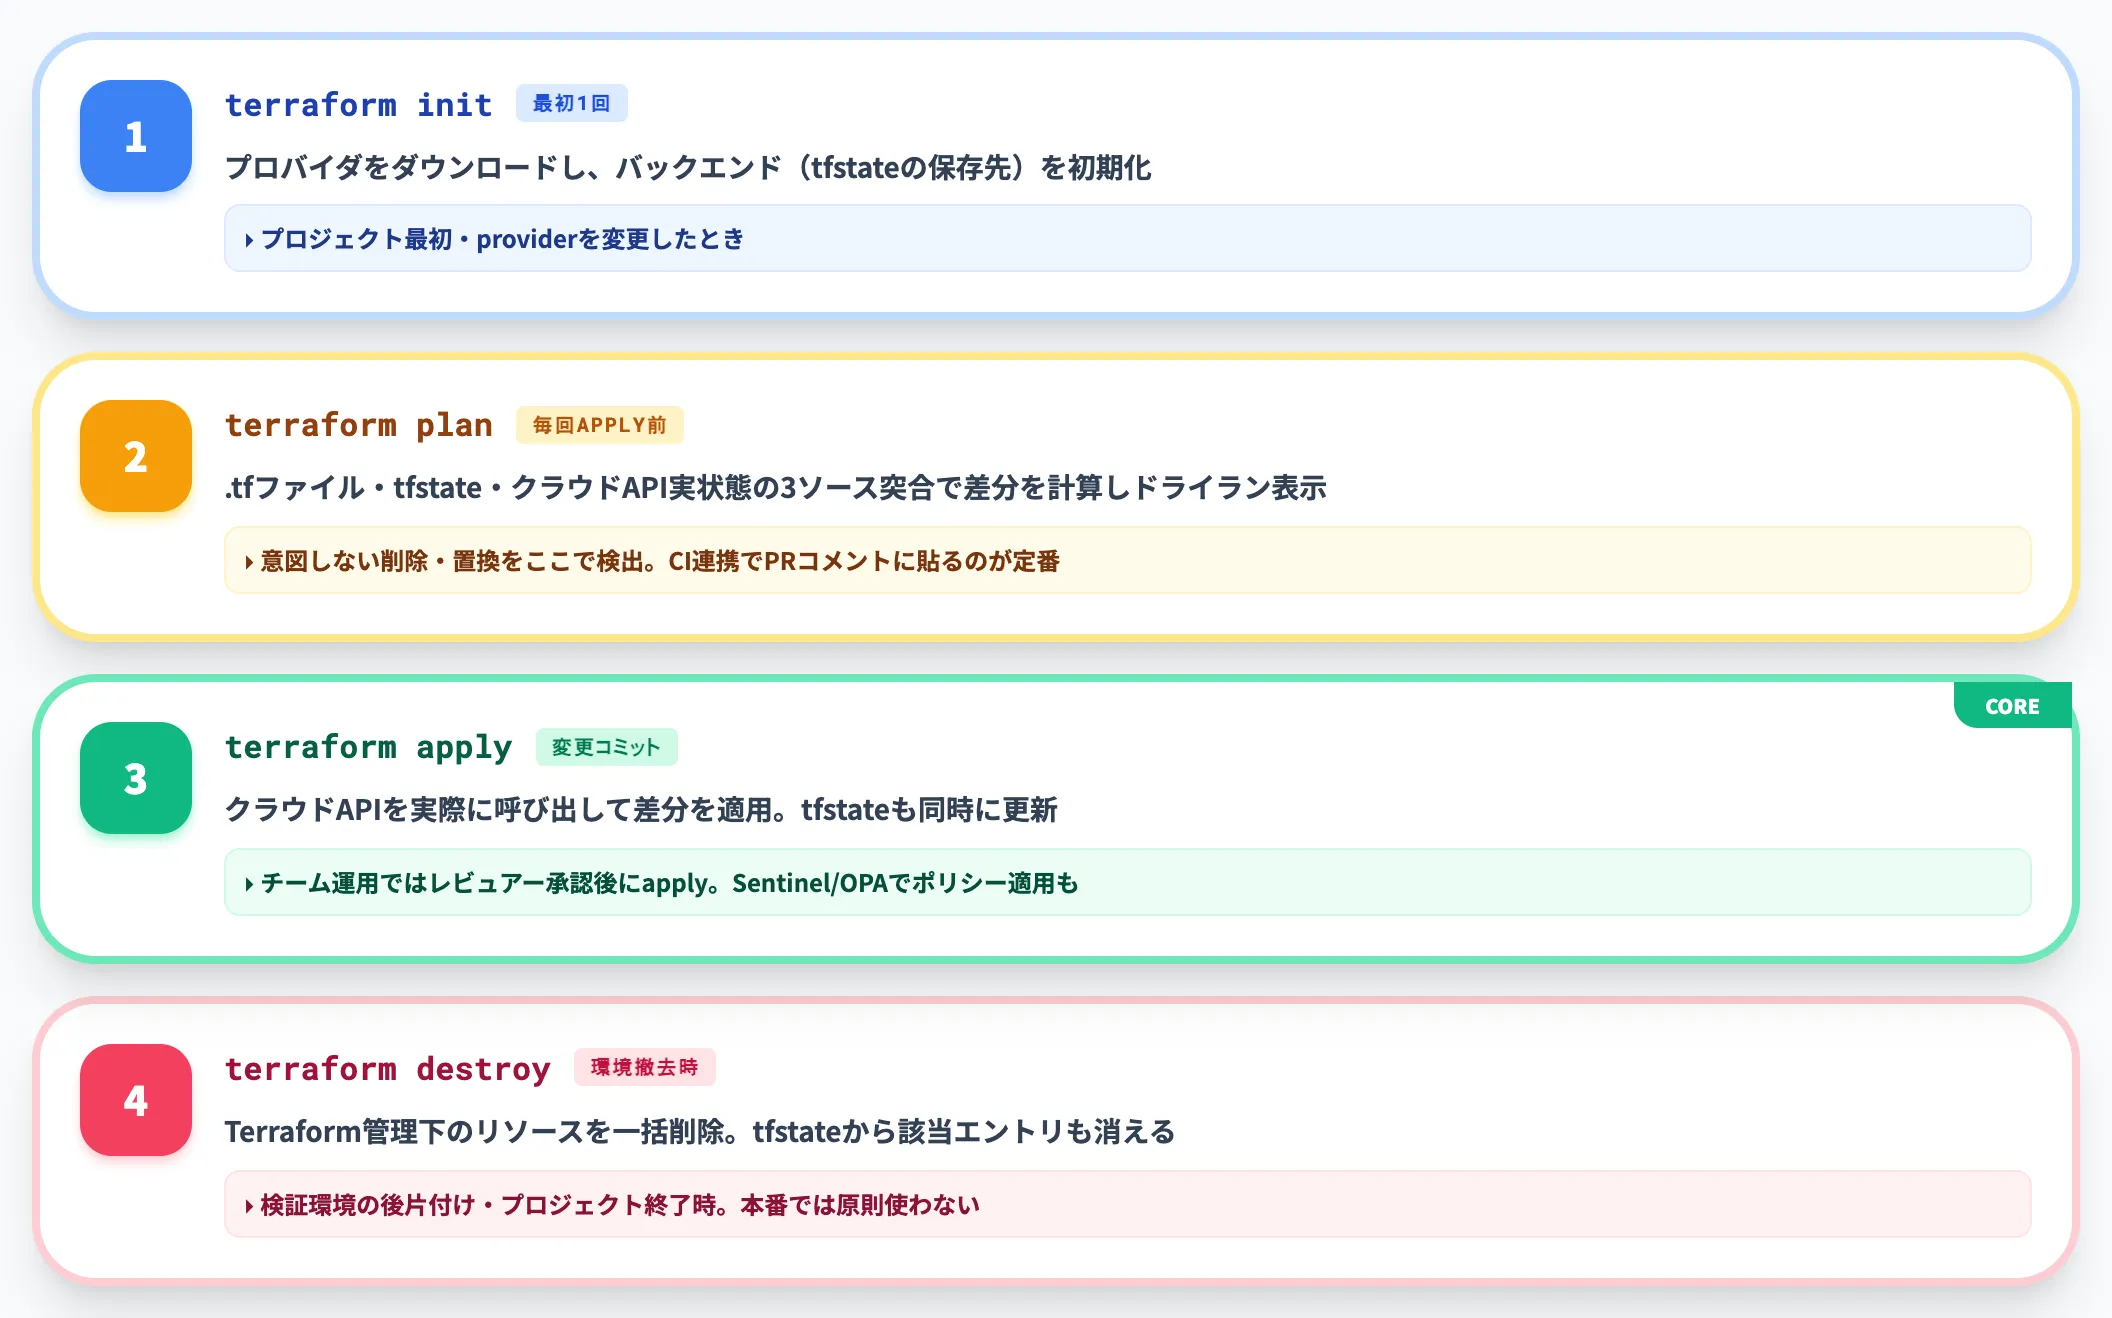
Task: Expand the '検証環境の後片付け' note
Action: [x=1127, y=1205]
